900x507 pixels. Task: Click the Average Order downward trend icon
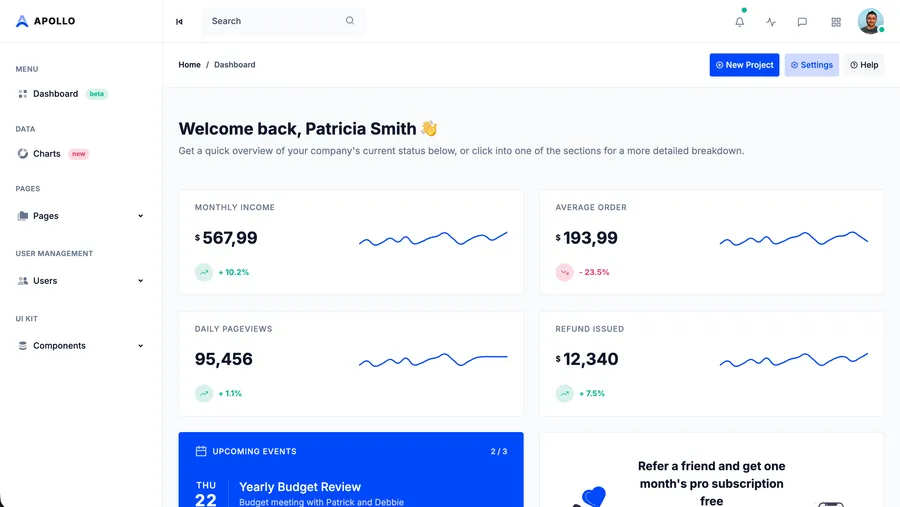pos(564,272)
